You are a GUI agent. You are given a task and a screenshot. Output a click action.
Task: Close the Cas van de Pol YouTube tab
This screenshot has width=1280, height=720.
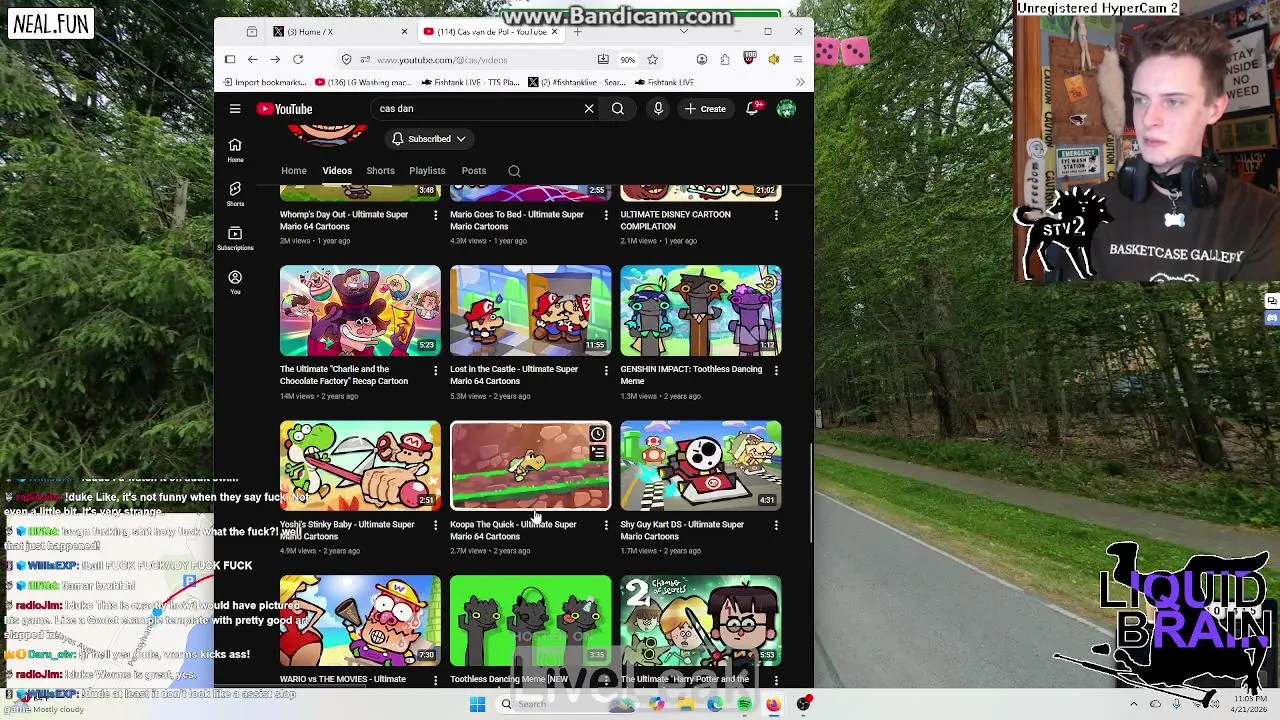(x=554, y=32)
